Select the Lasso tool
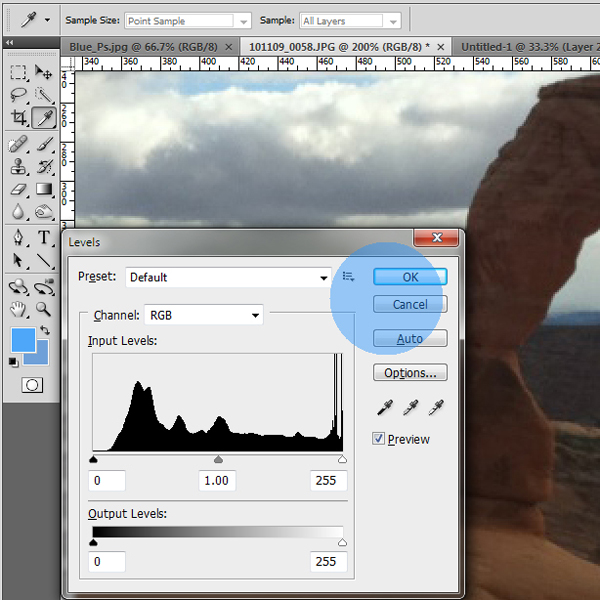The image size is (600, 600). pos(18,95)
